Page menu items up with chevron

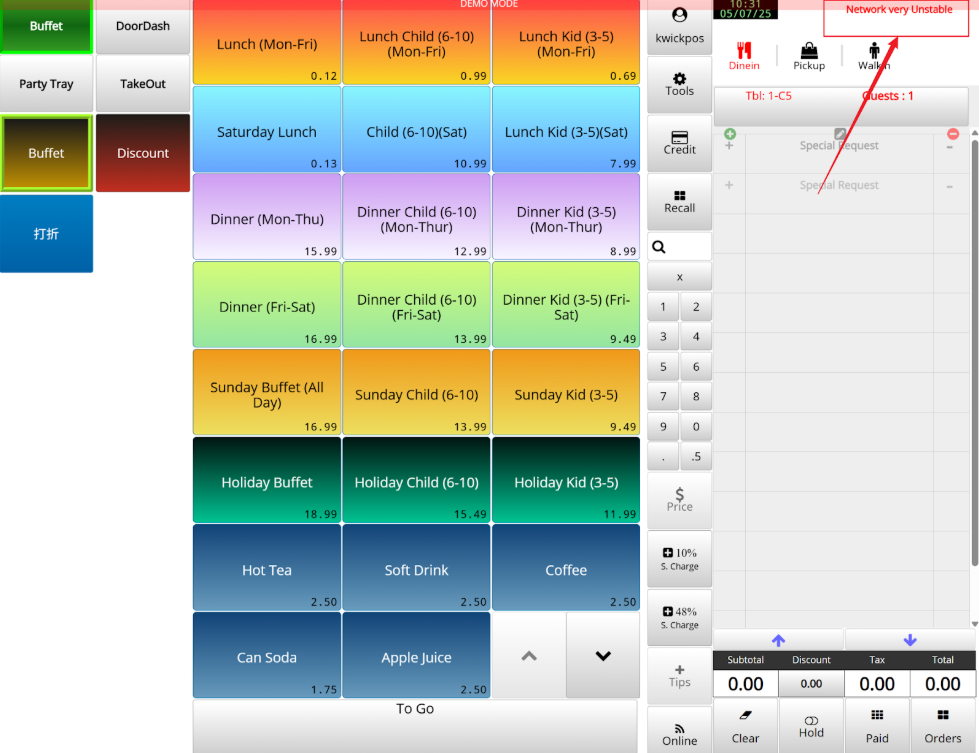tap(529, 656)
